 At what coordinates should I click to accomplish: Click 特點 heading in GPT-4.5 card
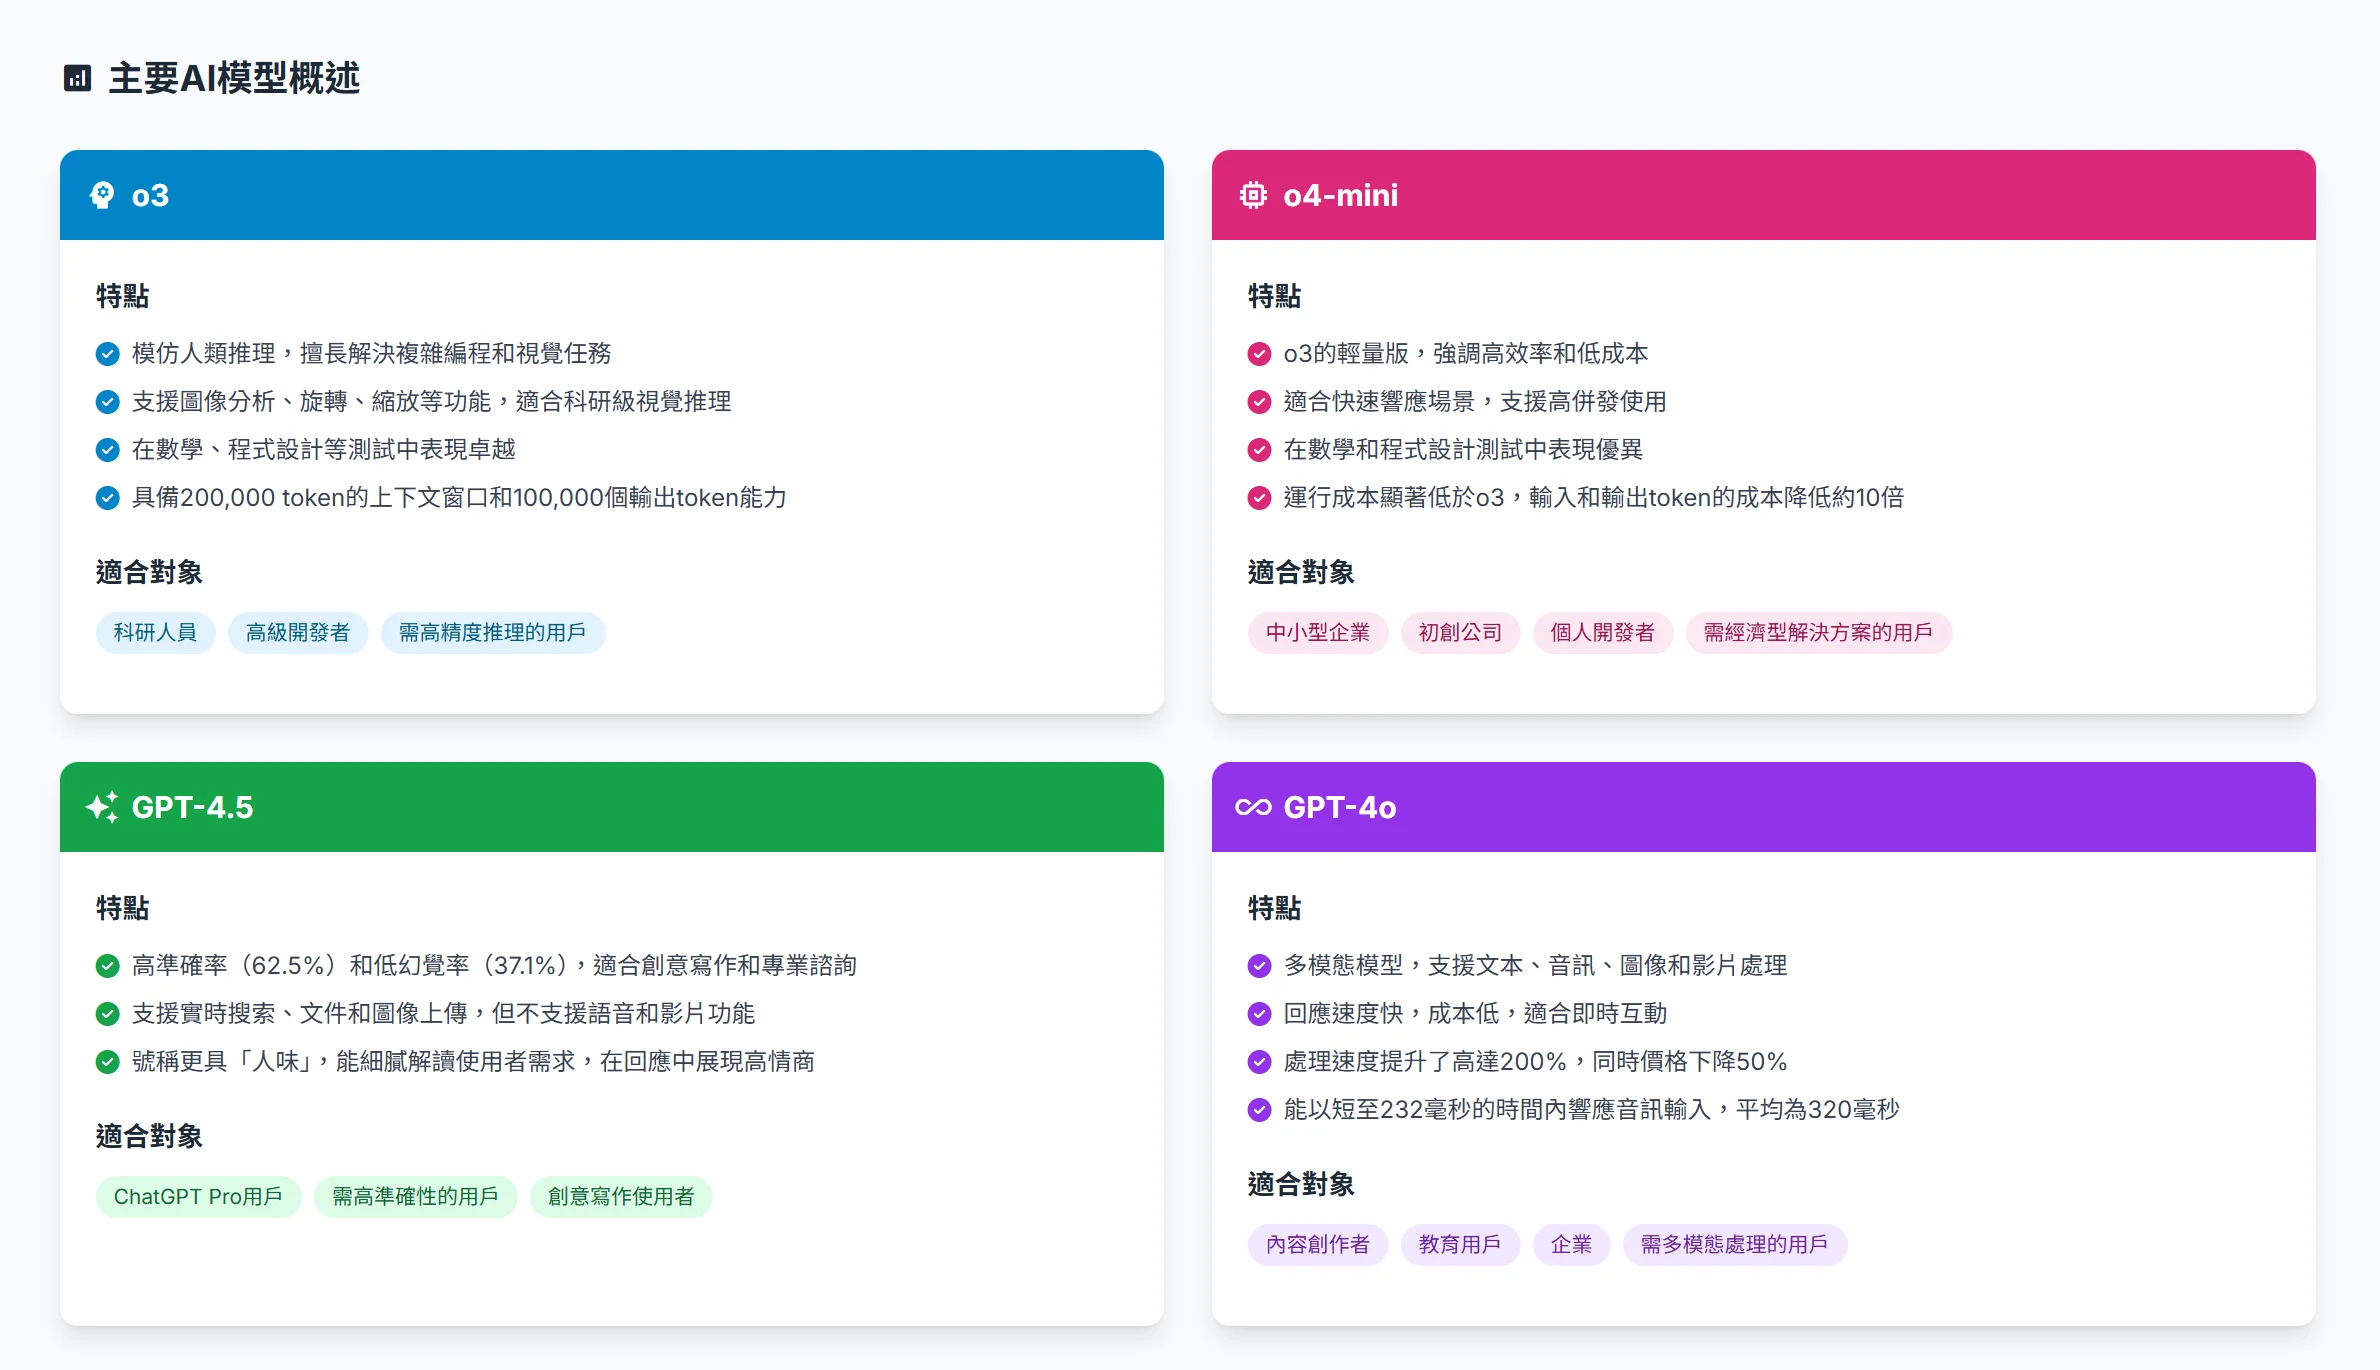pyautogui.click(x=123, y=908)
